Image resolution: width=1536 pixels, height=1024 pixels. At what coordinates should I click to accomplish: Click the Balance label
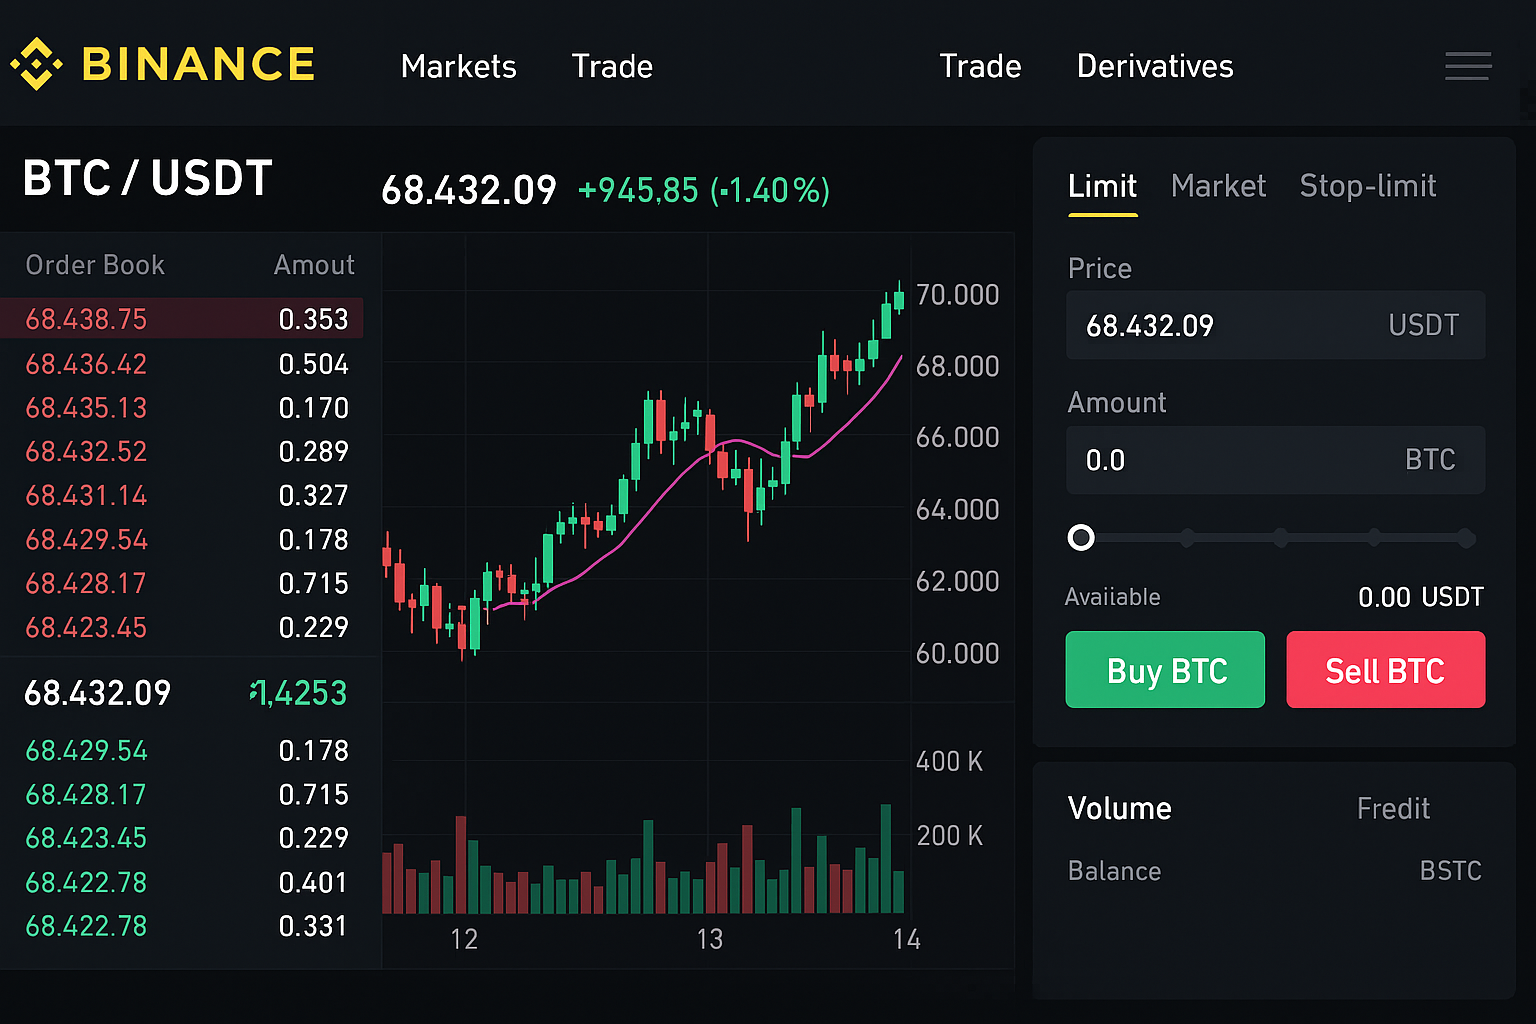(1114, 872)
